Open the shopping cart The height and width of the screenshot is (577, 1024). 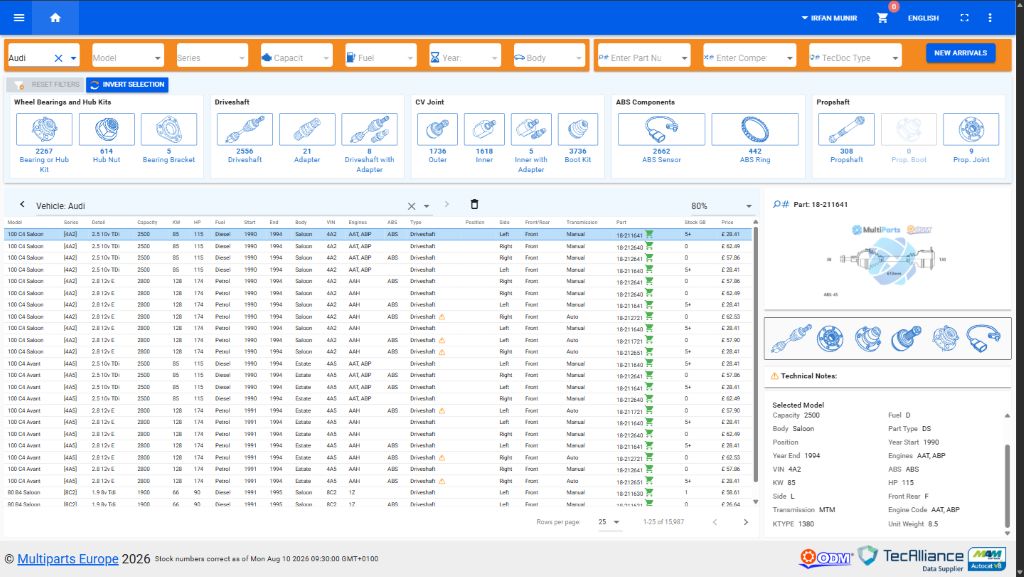tap(882, 18)
